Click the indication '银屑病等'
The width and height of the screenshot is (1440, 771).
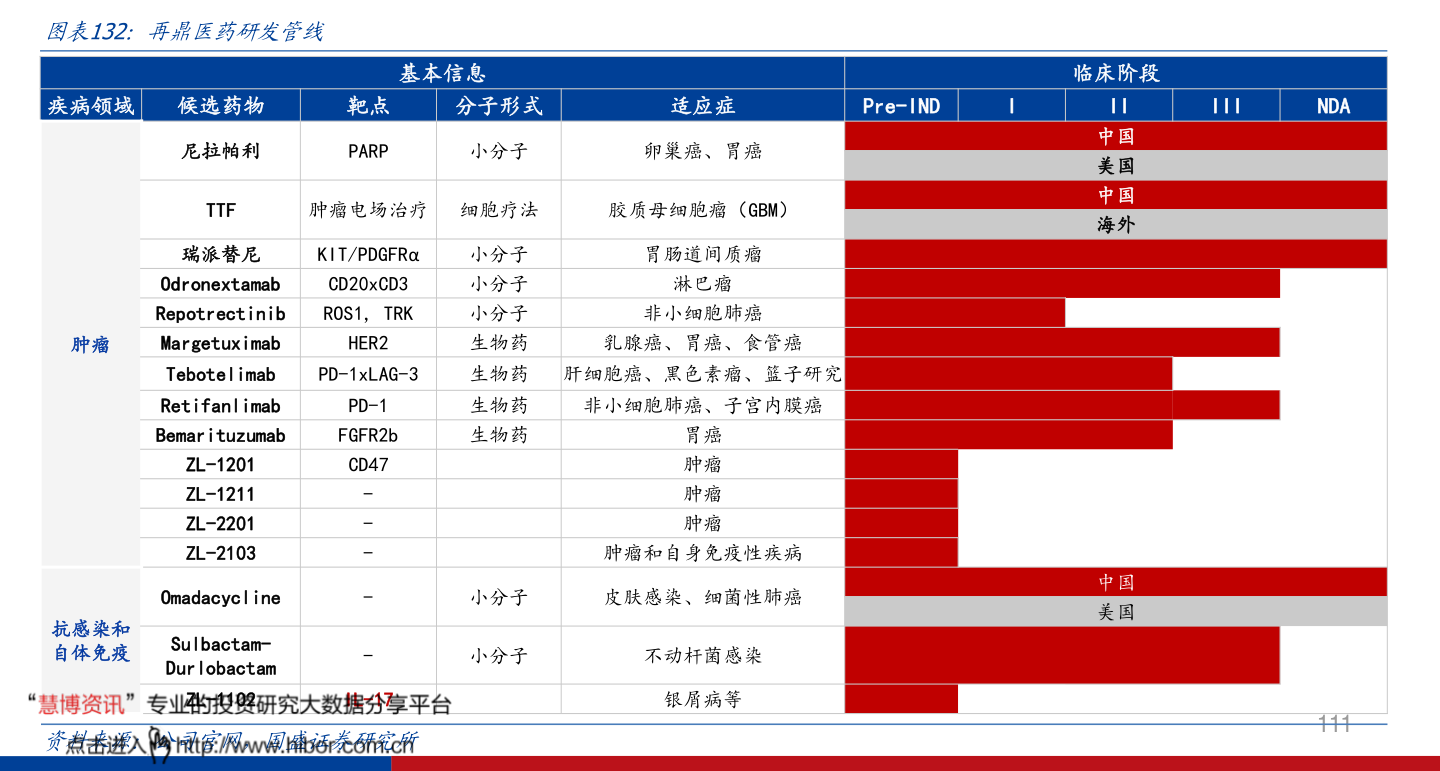pyautogui.click(x=703, y=699)
